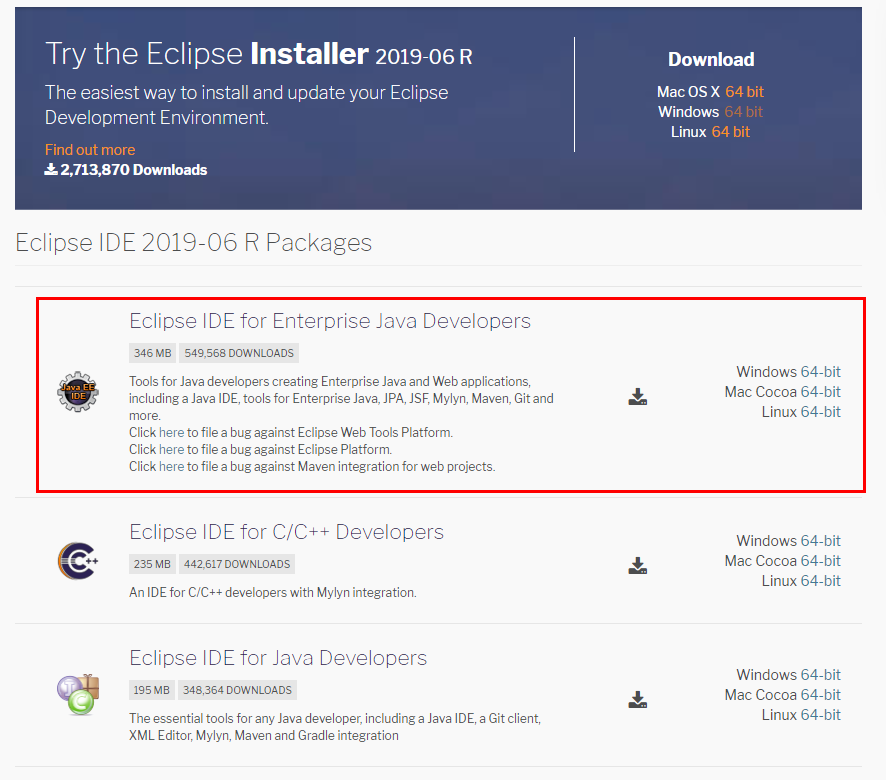Click the Eclipse IDE 2019-06 R Packages heading
This screenshot has width=886, height=780.
pos(193,242)
